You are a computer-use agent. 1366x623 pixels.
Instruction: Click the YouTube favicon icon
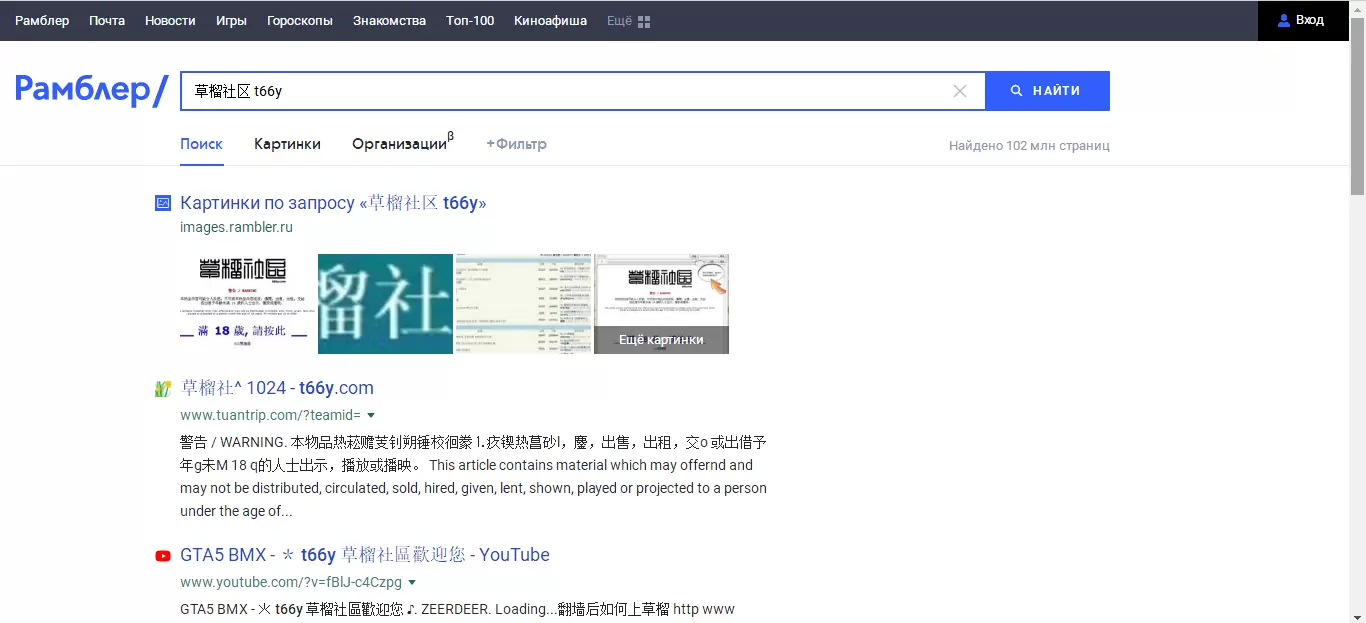coord(163,556)
